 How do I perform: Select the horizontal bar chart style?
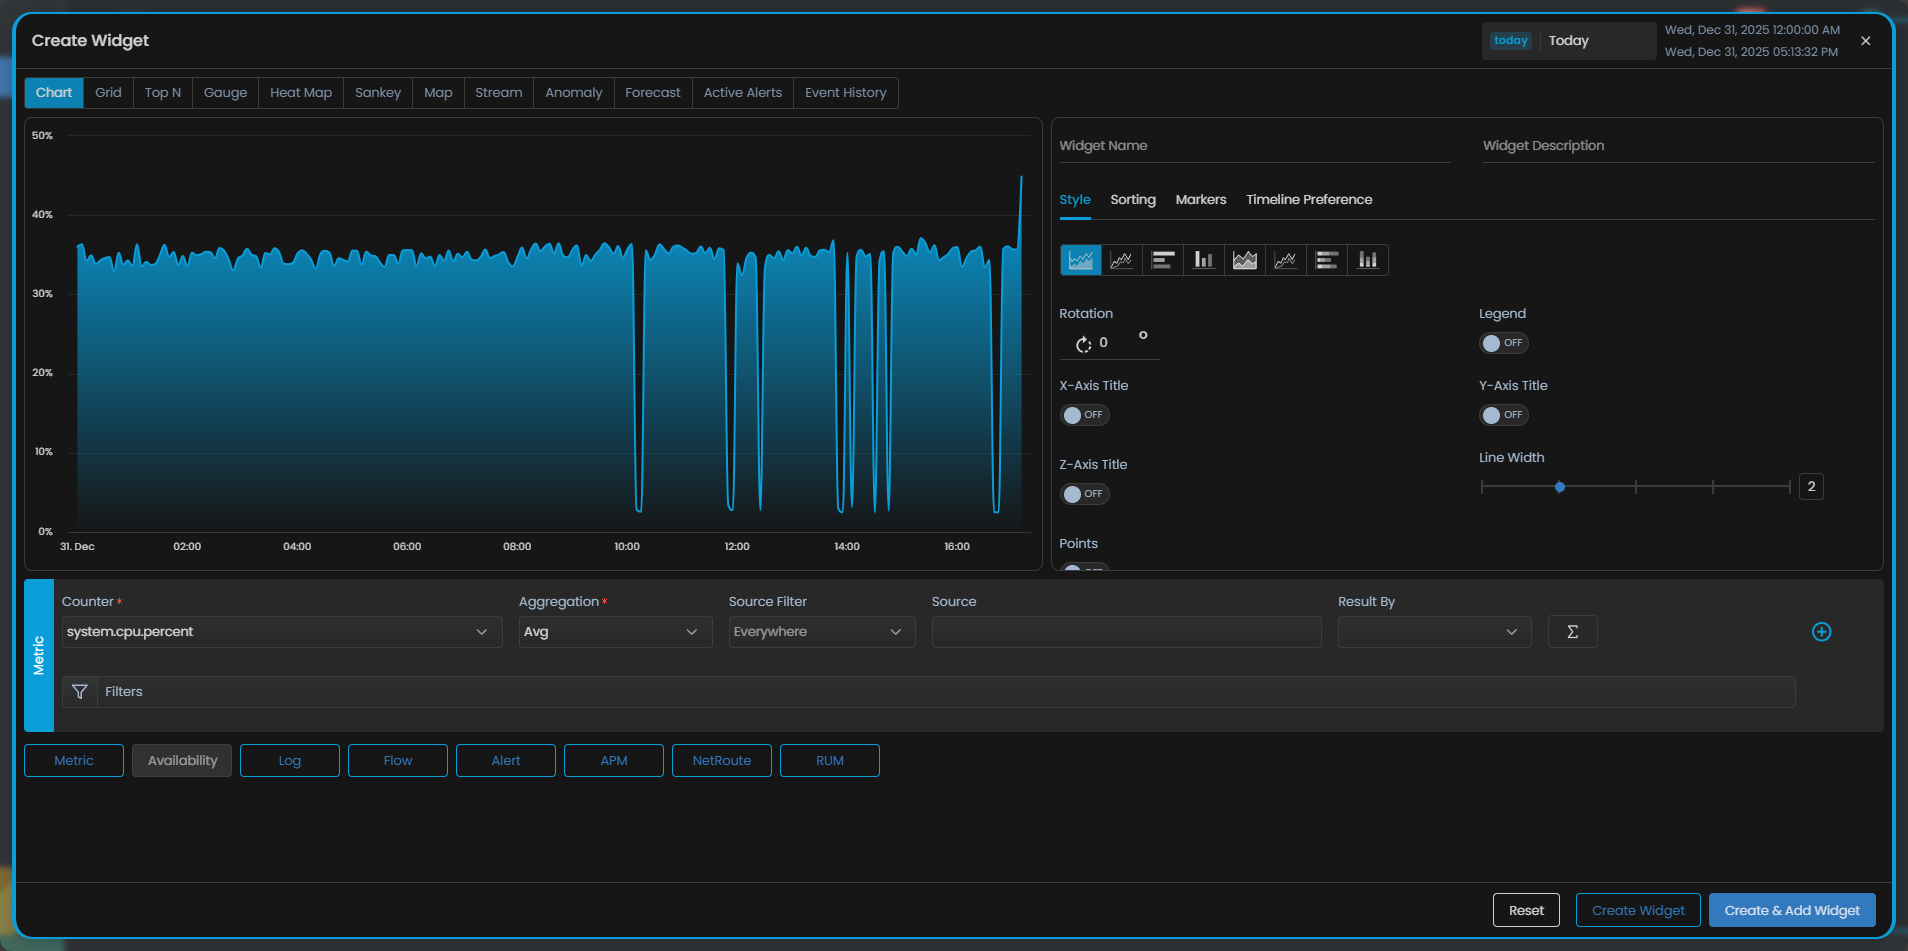point(1162,260)
